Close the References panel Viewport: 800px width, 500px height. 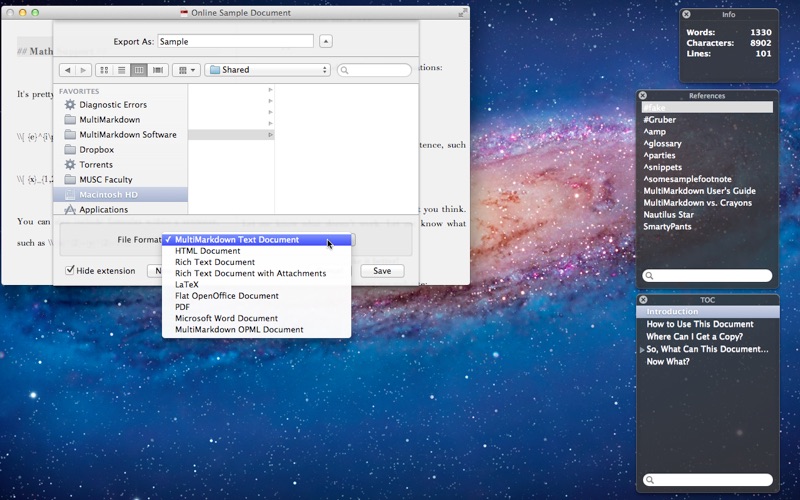(643, 95)
